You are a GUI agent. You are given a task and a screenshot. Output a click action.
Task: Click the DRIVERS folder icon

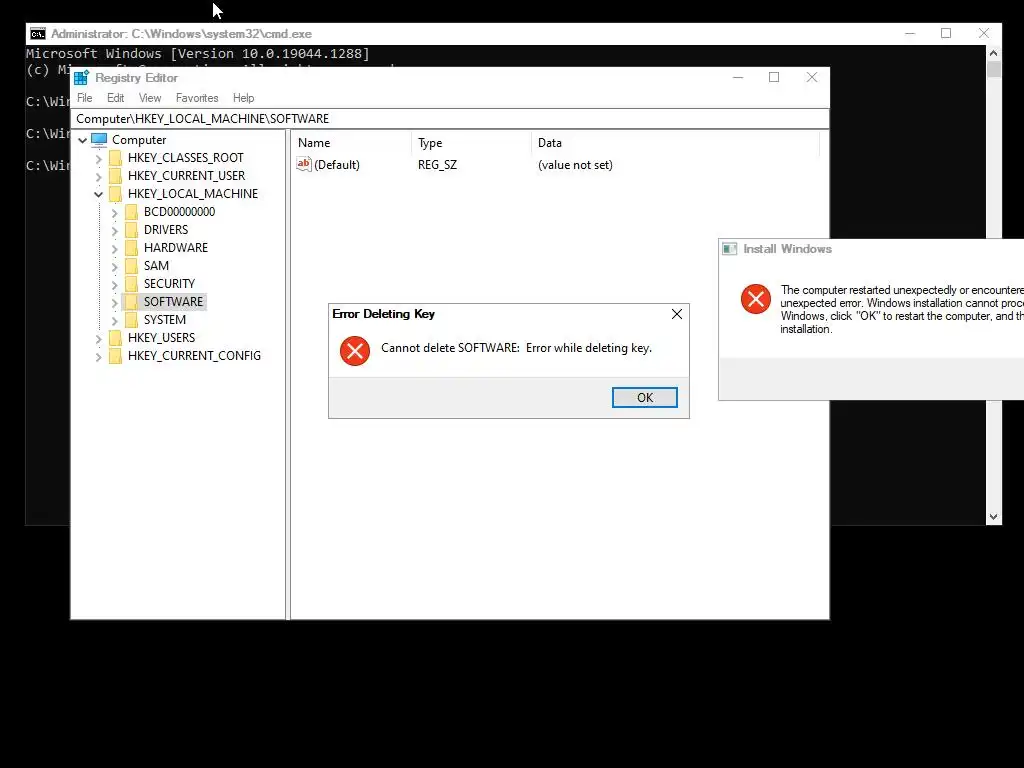[131, 230]
